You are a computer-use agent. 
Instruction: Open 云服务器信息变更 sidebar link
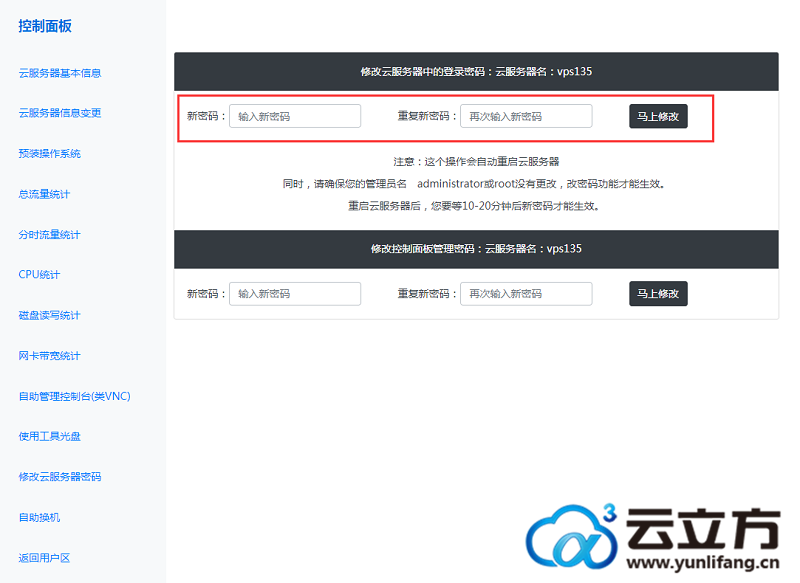(x=60, y=113)
